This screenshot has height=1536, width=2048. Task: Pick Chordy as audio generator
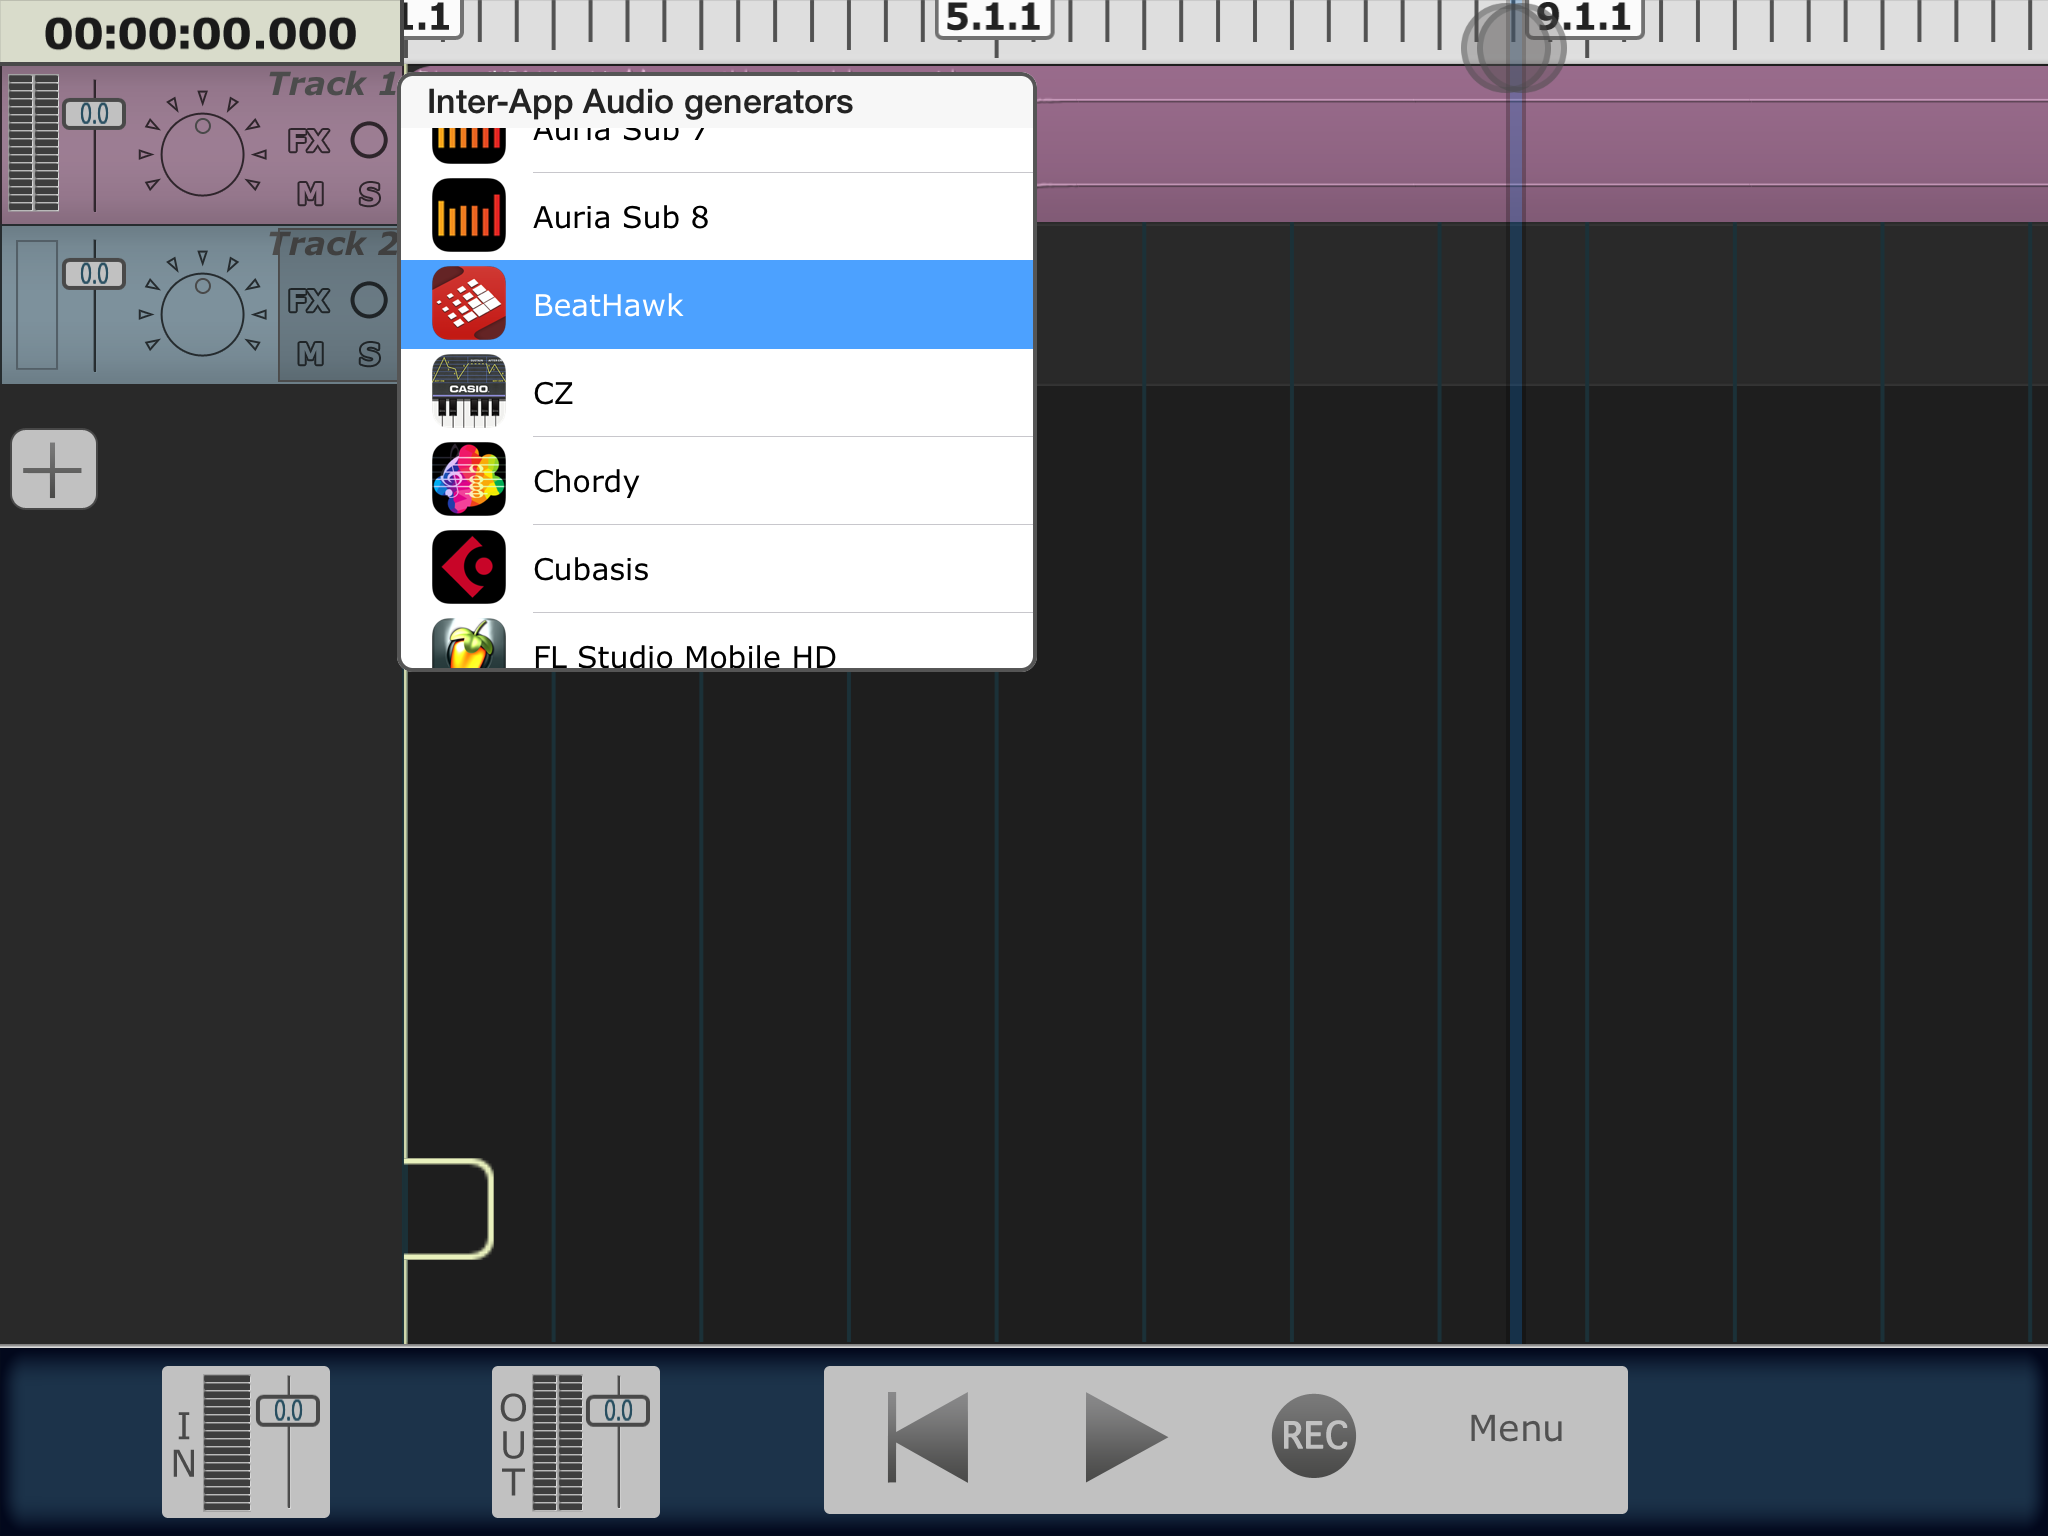(717, 481)
